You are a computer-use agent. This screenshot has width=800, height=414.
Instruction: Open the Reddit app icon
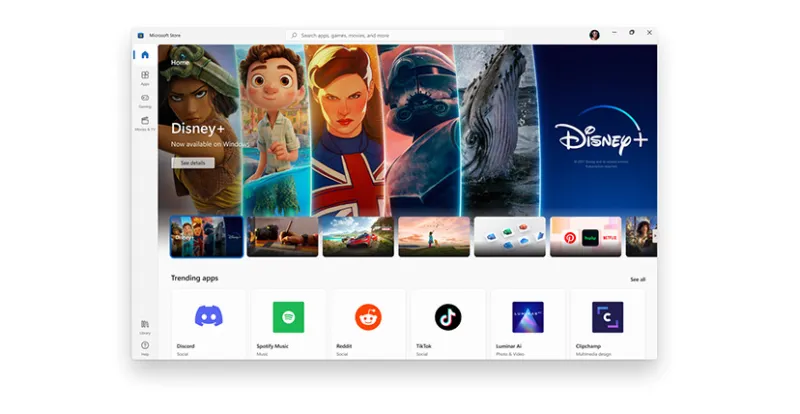point(368,317)
